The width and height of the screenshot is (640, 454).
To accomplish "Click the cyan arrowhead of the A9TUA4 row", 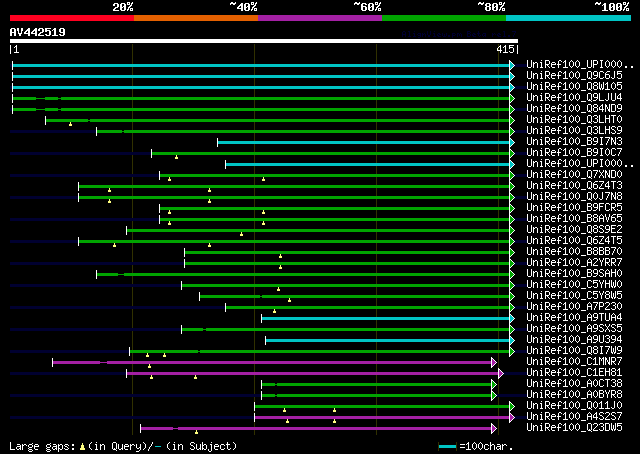I will [x=512, y=318].
